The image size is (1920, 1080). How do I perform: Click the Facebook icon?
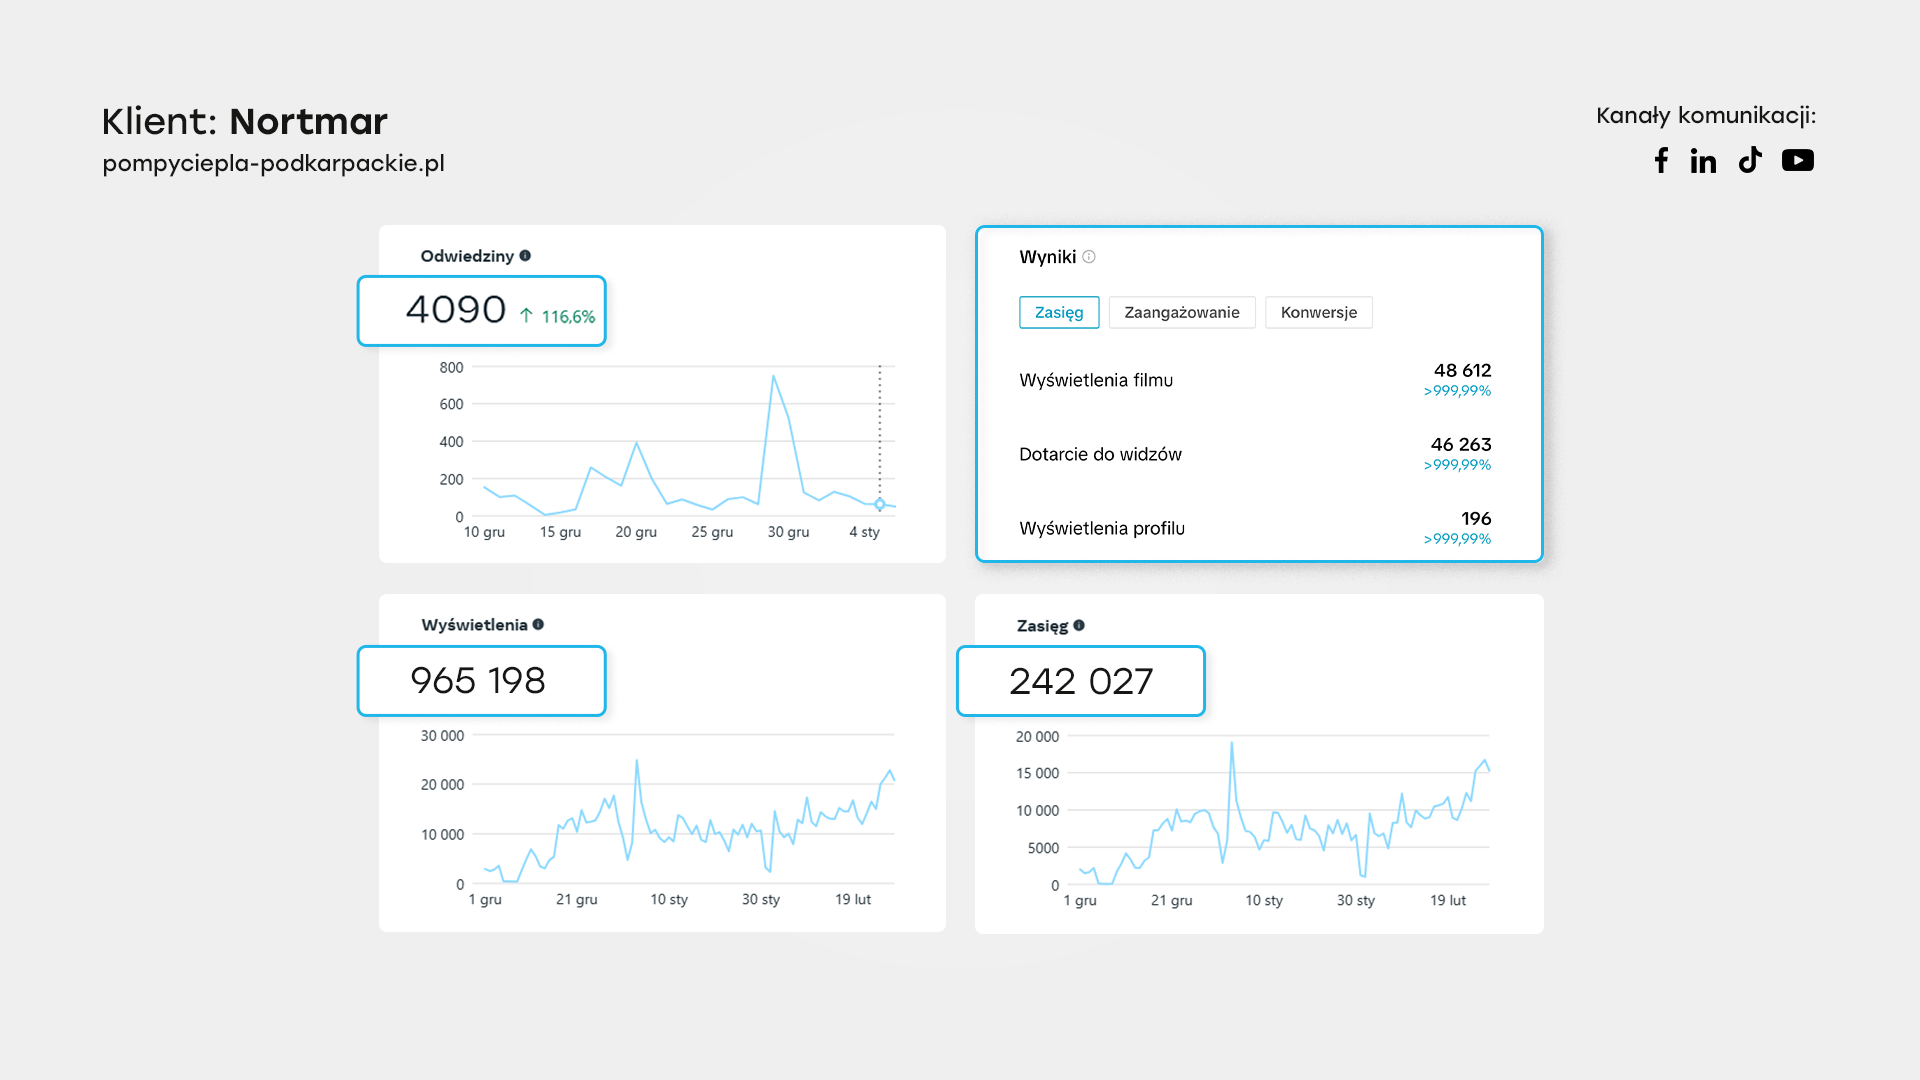1661,160
